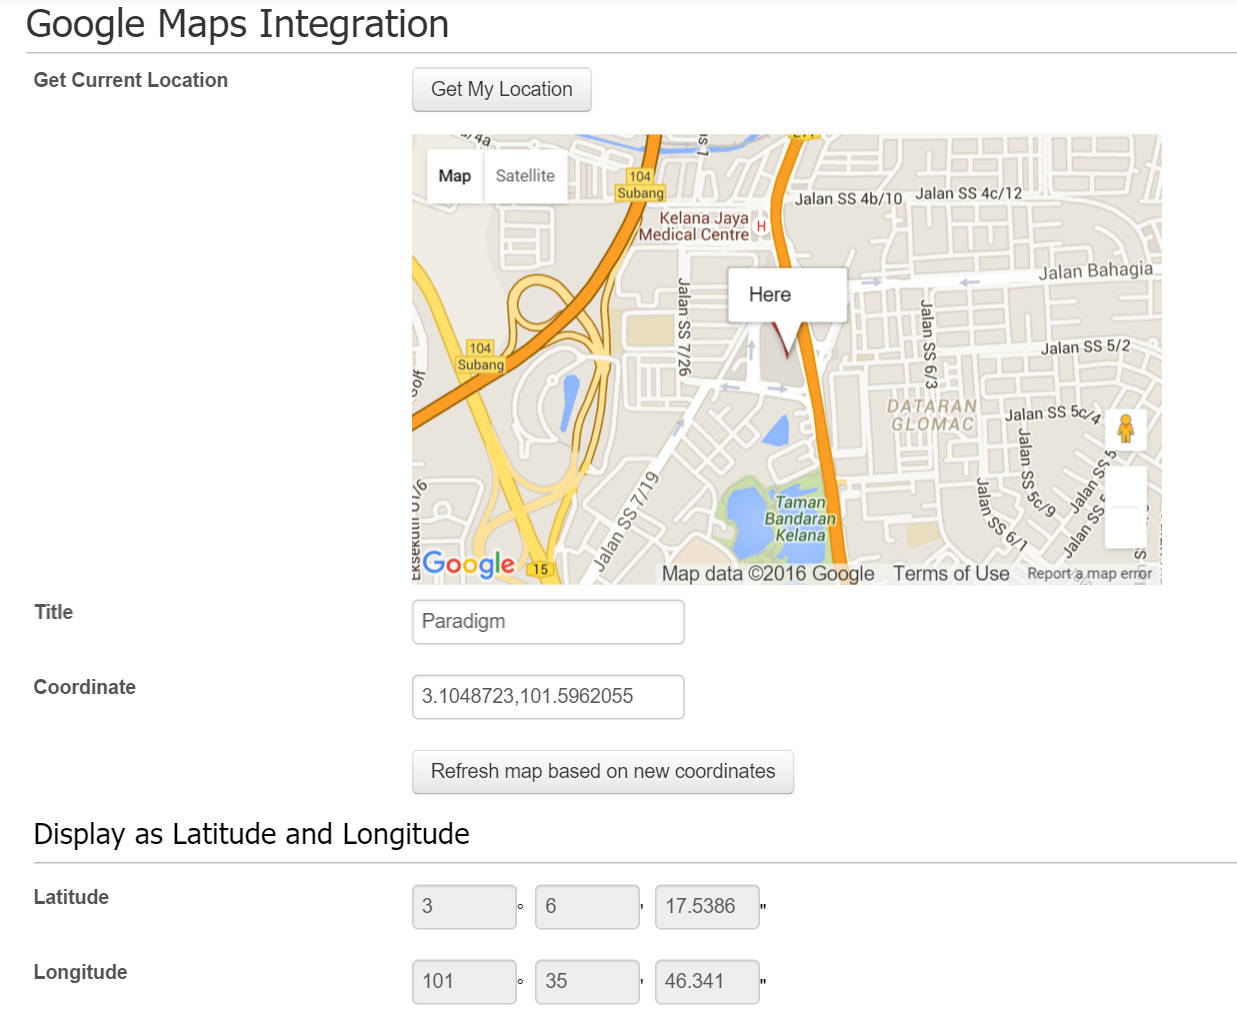This screenshot has width=1237, height=1015.
Task: Click the route 15 shield on map
Action: click(540, 569)
